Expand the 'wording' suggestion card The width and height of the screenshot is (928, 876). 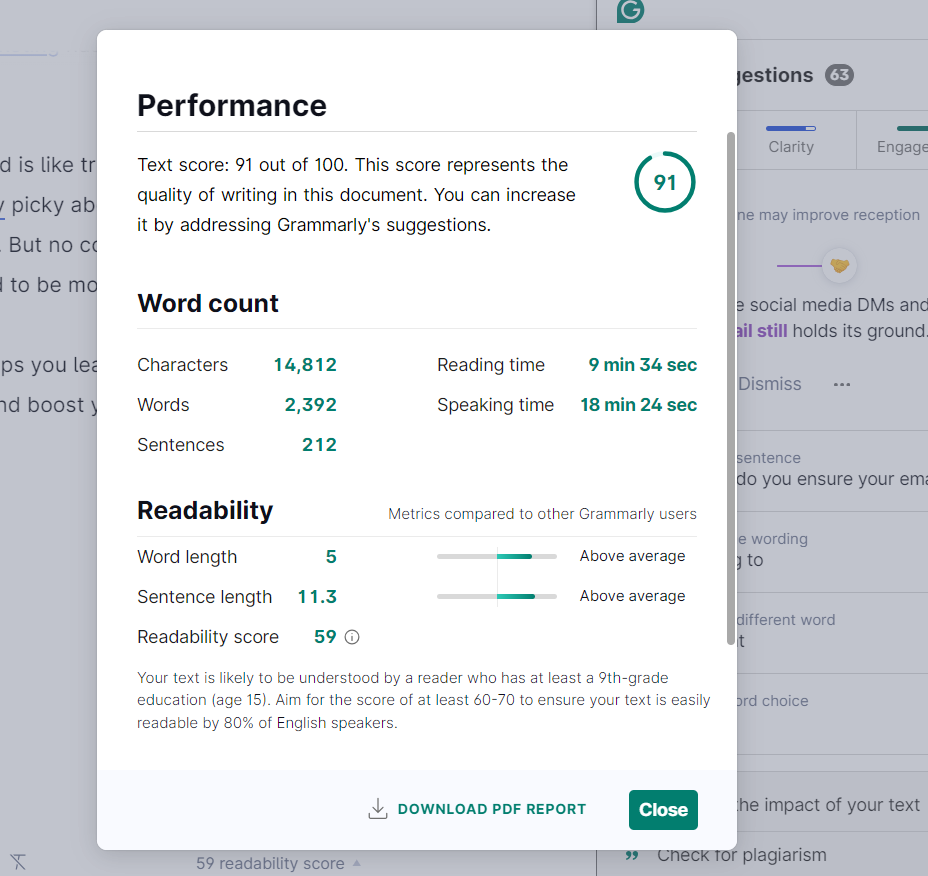(x=830, y=549)
